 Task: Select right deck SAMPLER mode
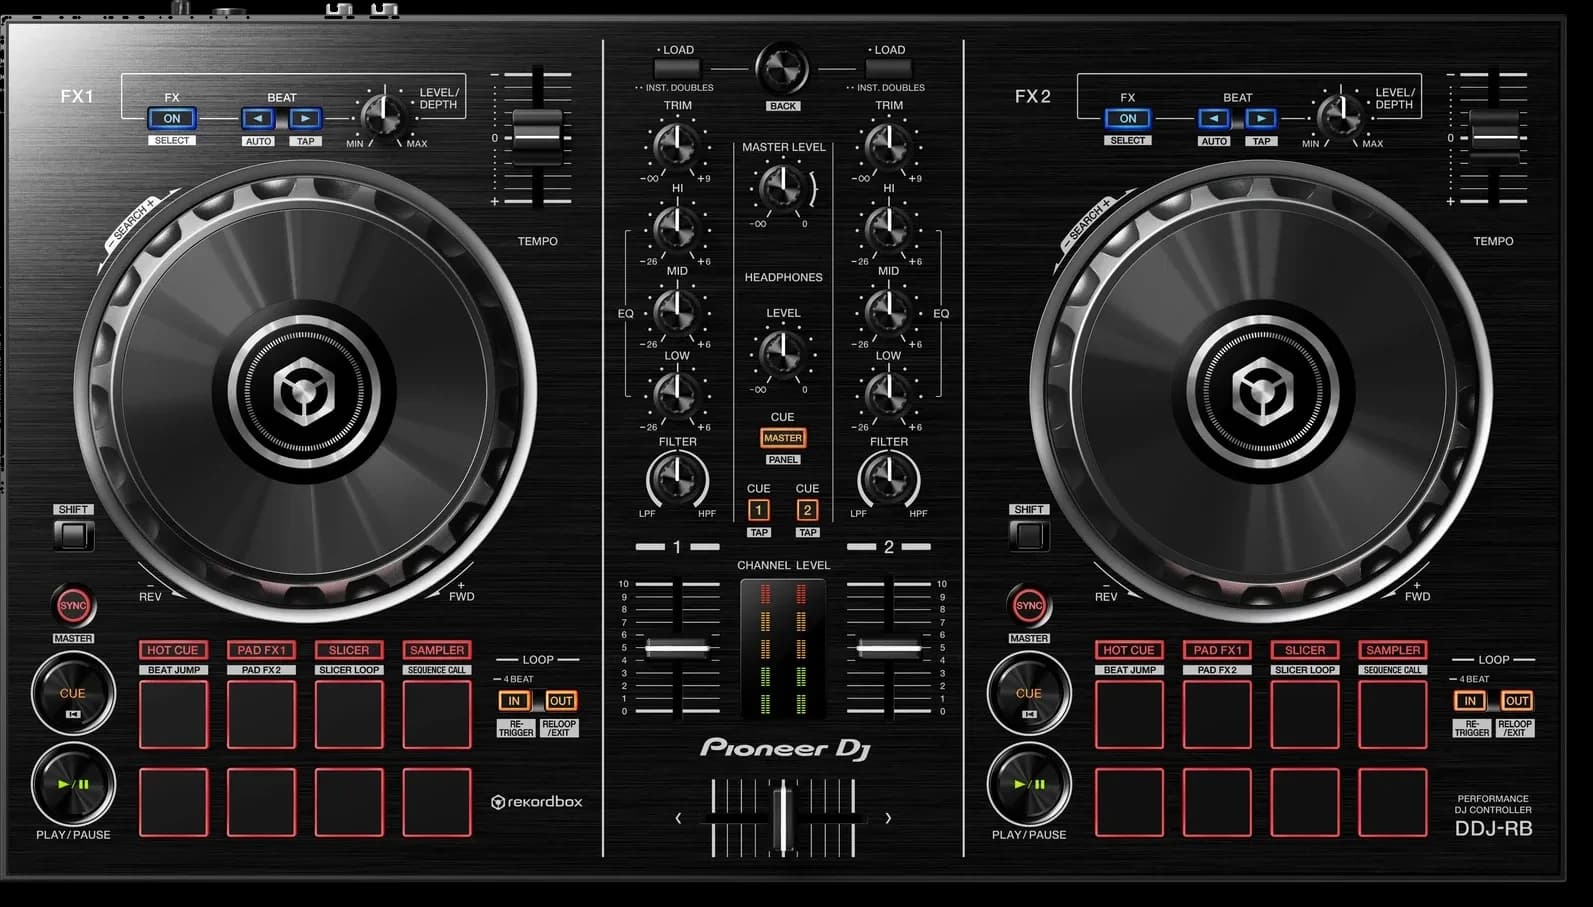coord(1393,650)
